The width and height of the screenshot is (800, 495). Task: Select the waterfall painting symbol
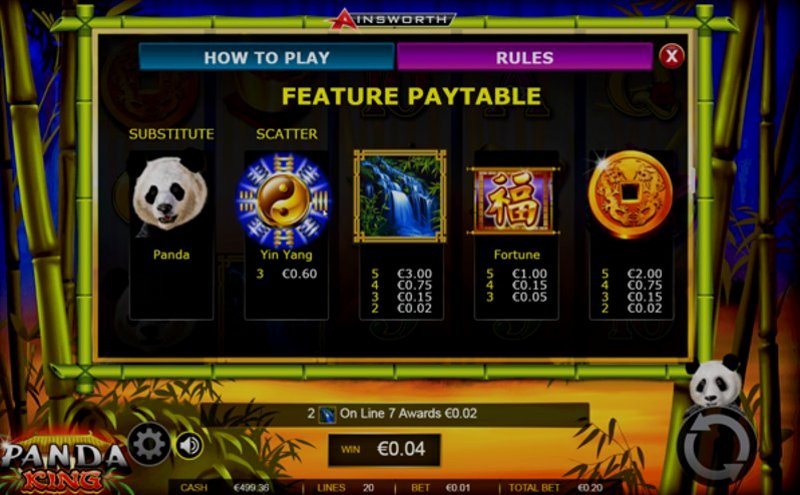click(400, 196)
